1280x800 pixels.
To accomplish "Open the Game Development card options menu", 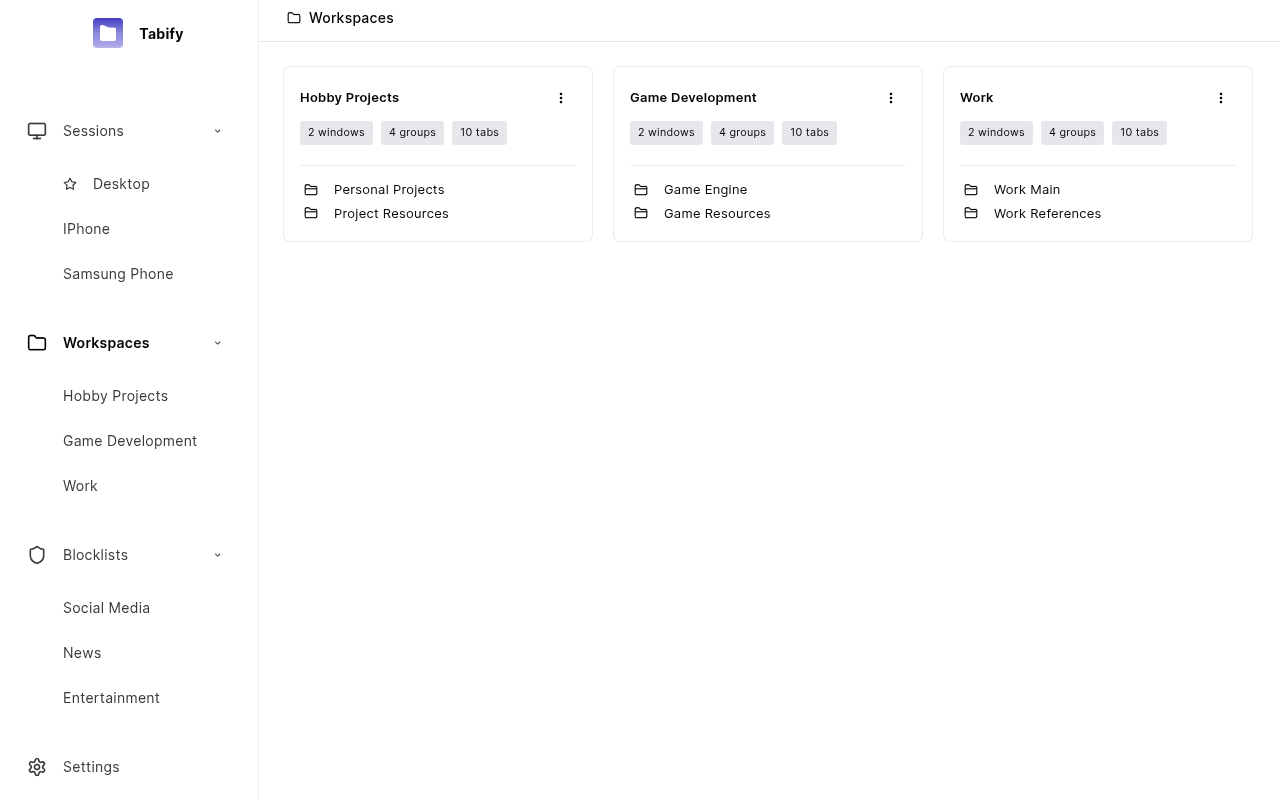I will tap(891, 98).
